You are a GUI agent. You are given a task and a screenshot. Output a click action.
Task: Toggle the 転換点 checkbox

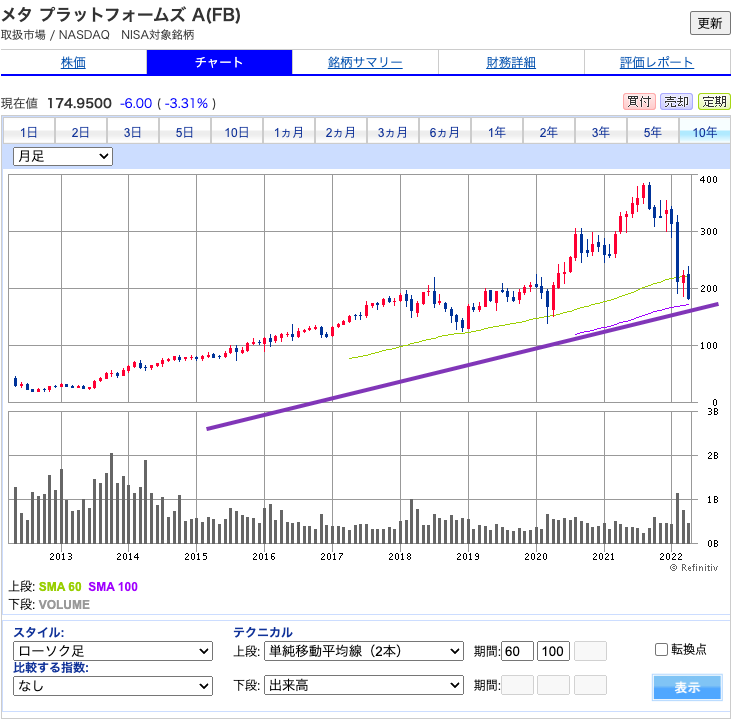[x=661, y=649]
